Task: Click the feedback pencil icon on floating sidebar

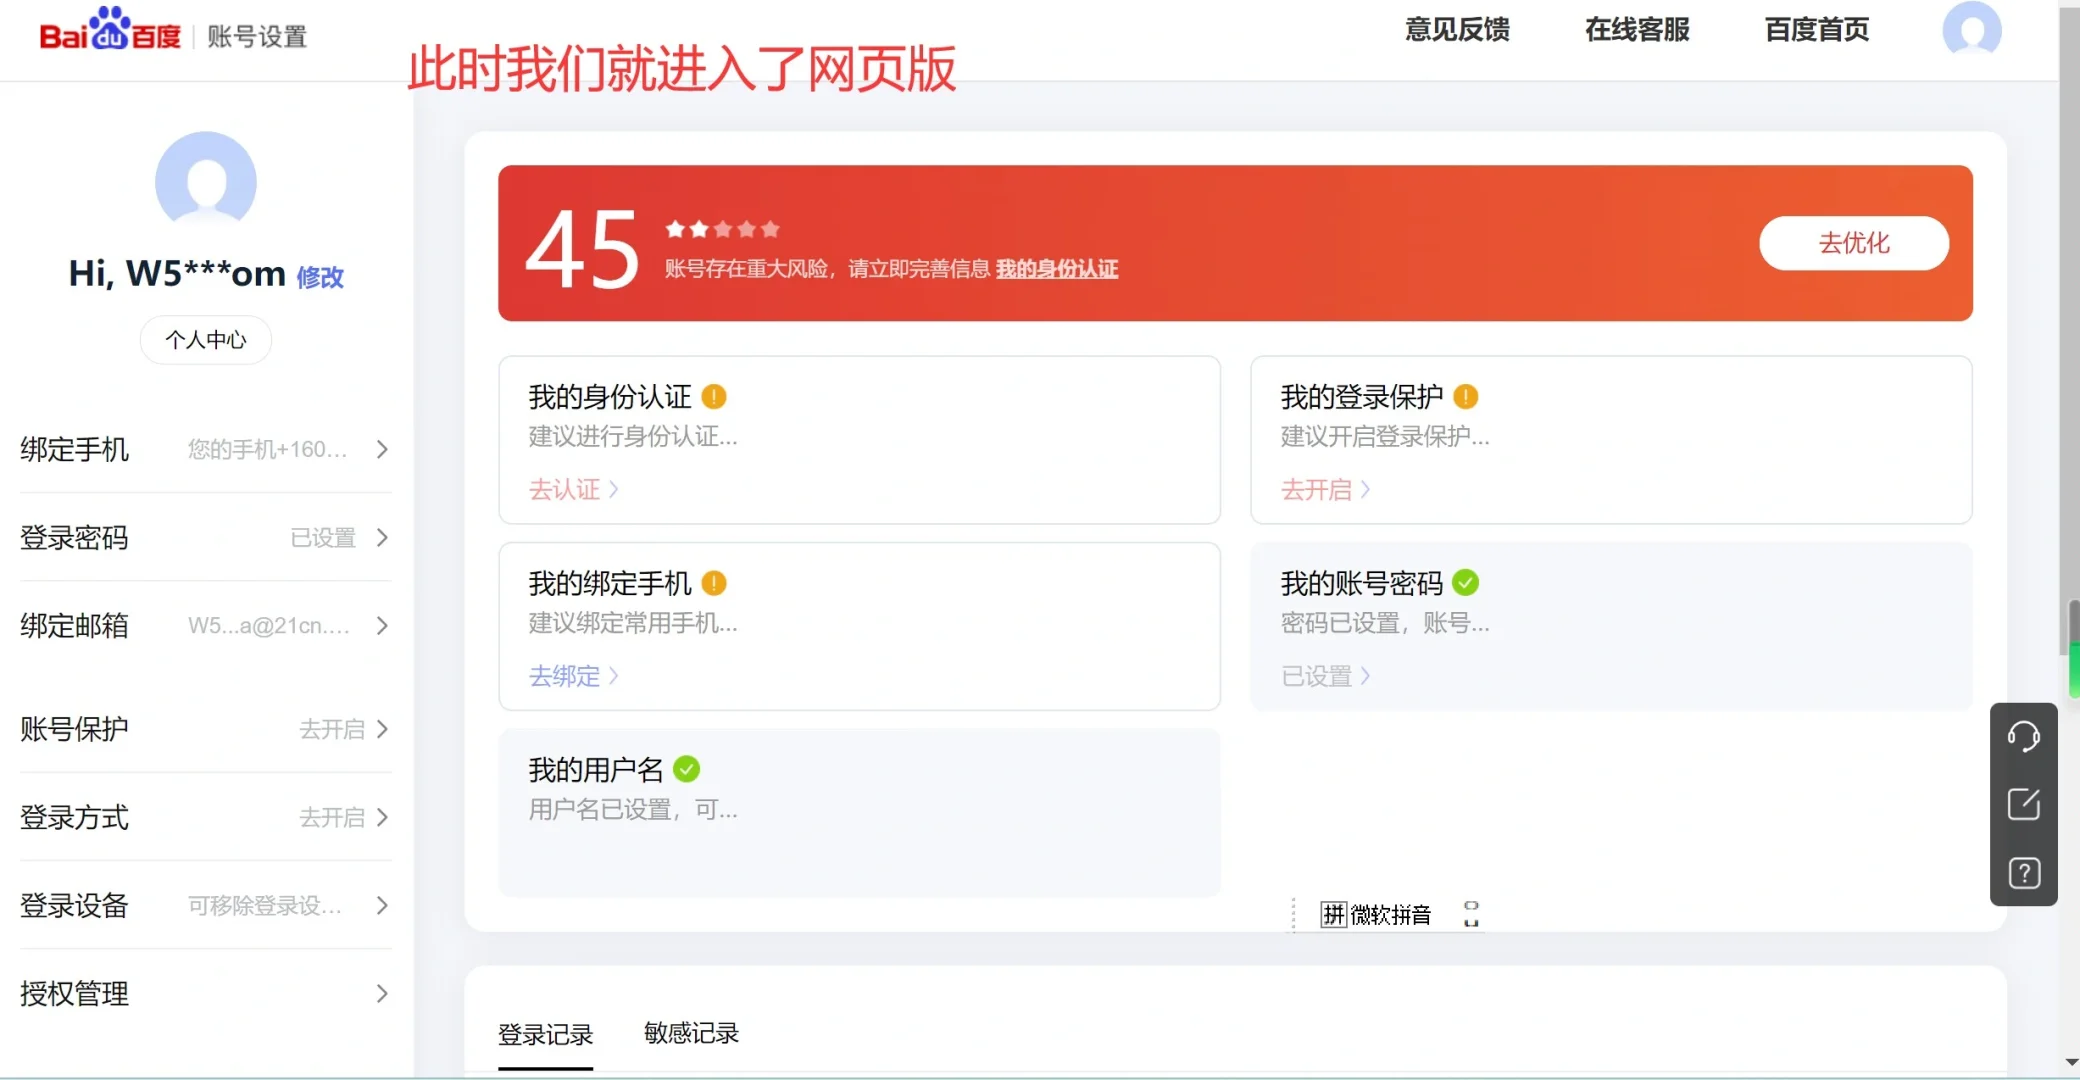Action: [x=2023, y=803]
